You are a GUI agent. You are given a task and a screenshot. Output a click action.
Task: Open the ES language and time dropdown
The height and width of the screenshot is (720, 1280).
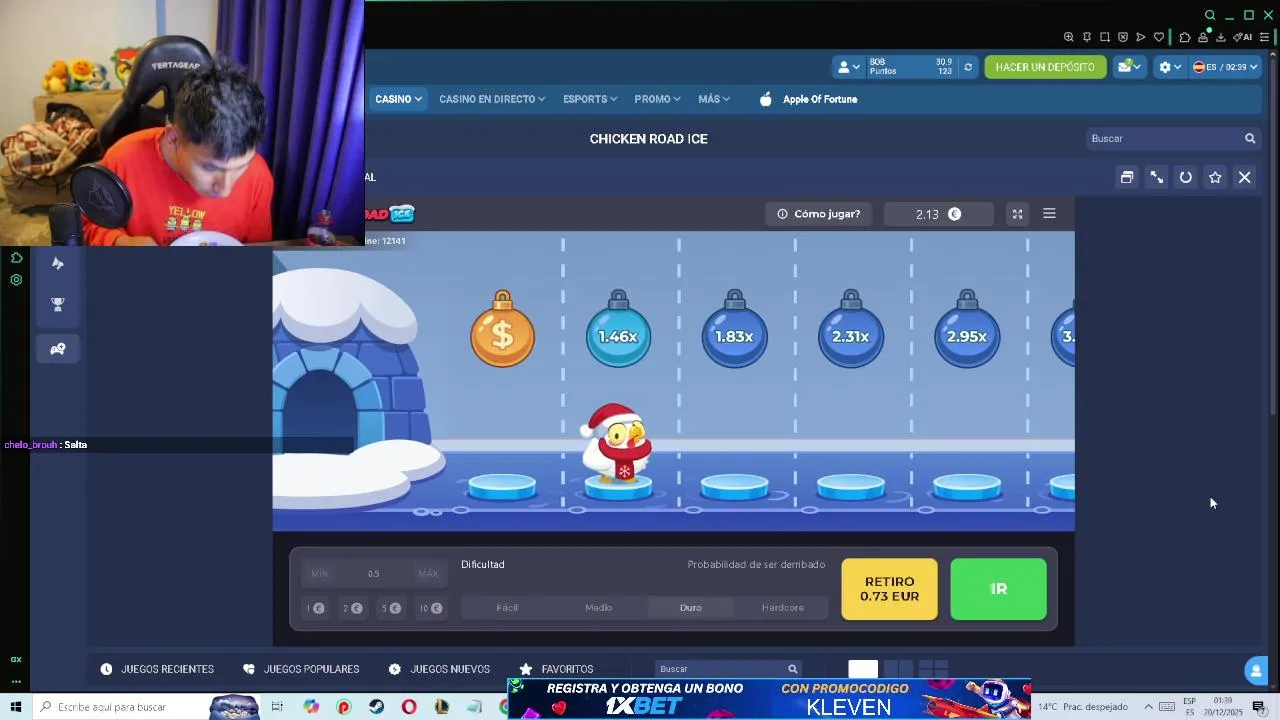pyautogui.click(x=1225, y=67)
